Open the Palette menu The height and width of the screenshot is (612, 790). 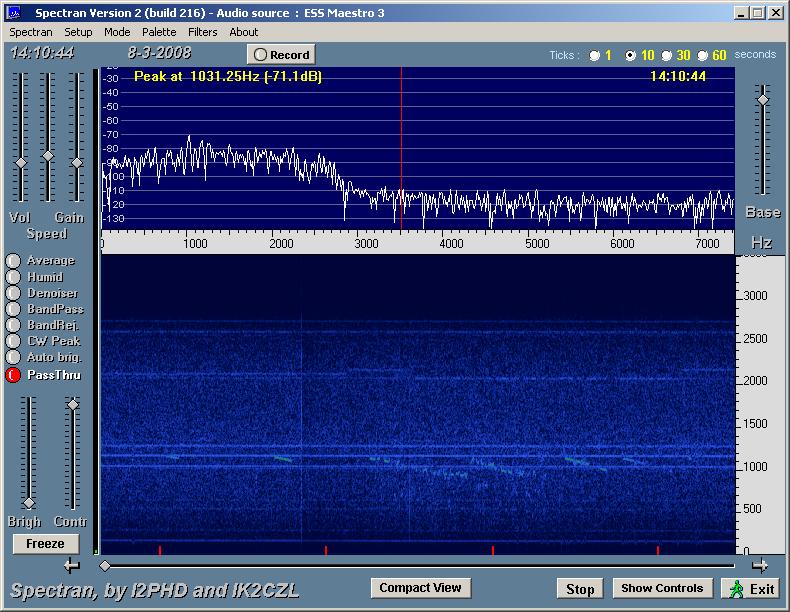point(159,32)
